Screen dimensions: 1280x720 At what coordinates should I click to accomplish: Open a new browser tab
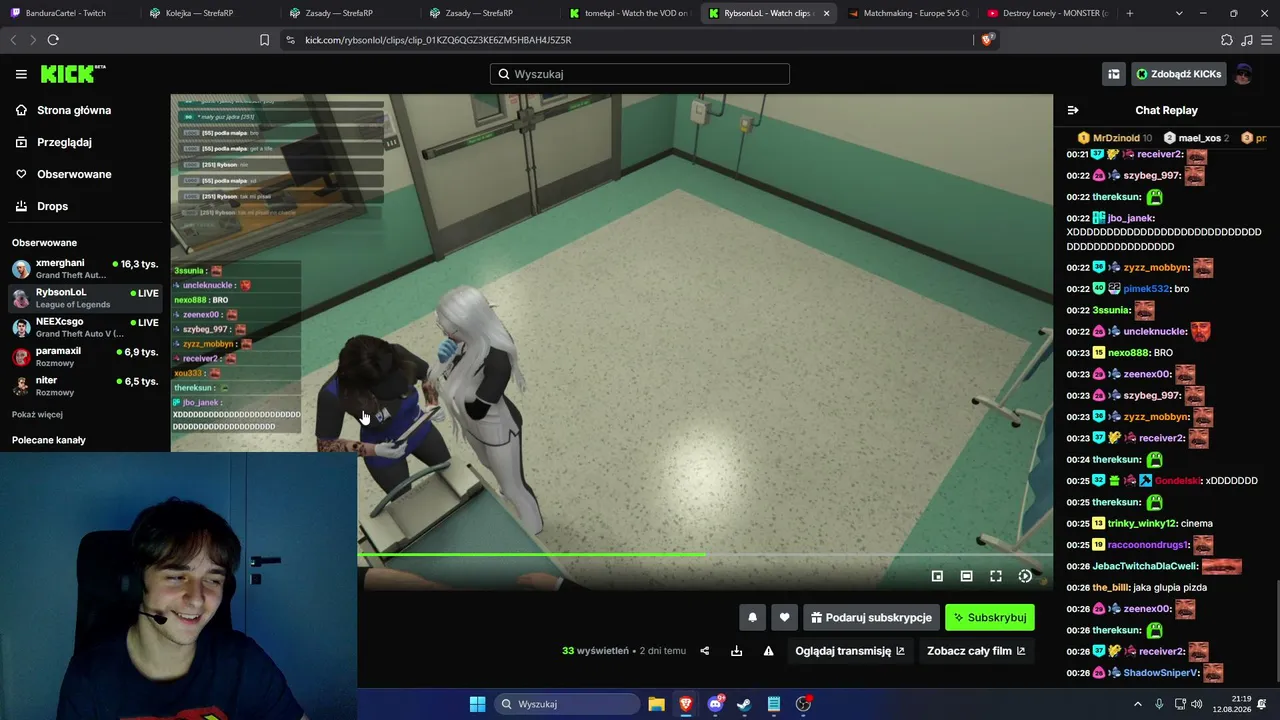pyautogui.click(x=1130, y=13)
